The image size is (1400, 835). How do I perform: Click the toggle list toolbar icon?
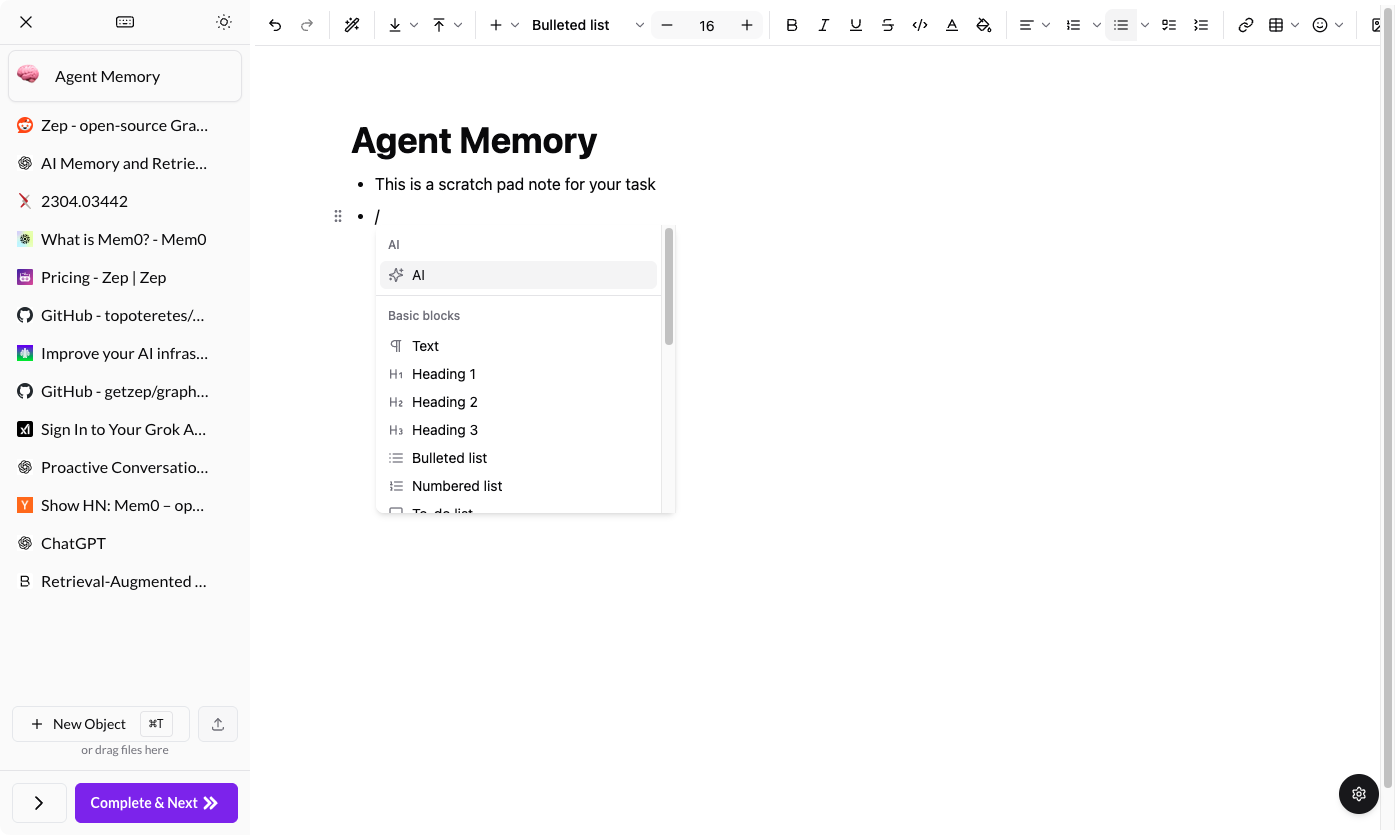point(1201,25)
